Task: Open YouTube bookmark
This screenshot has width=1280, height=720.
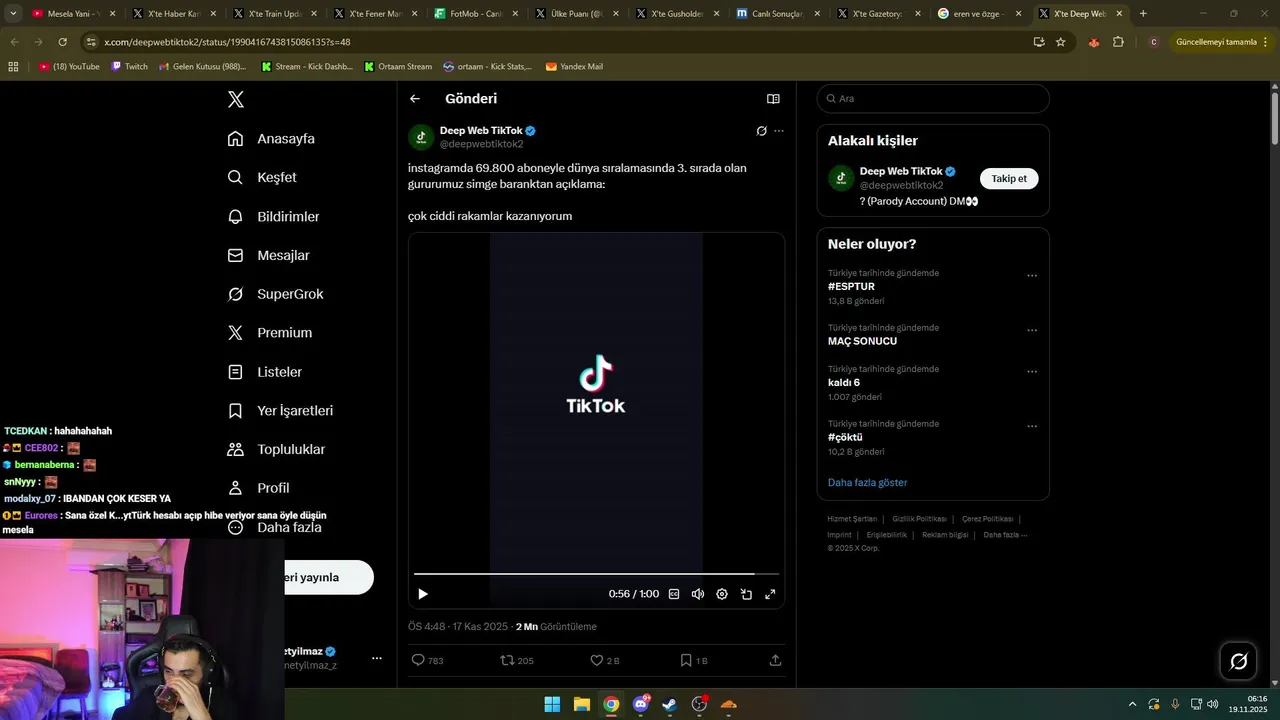Action: [x=69, y=67]
